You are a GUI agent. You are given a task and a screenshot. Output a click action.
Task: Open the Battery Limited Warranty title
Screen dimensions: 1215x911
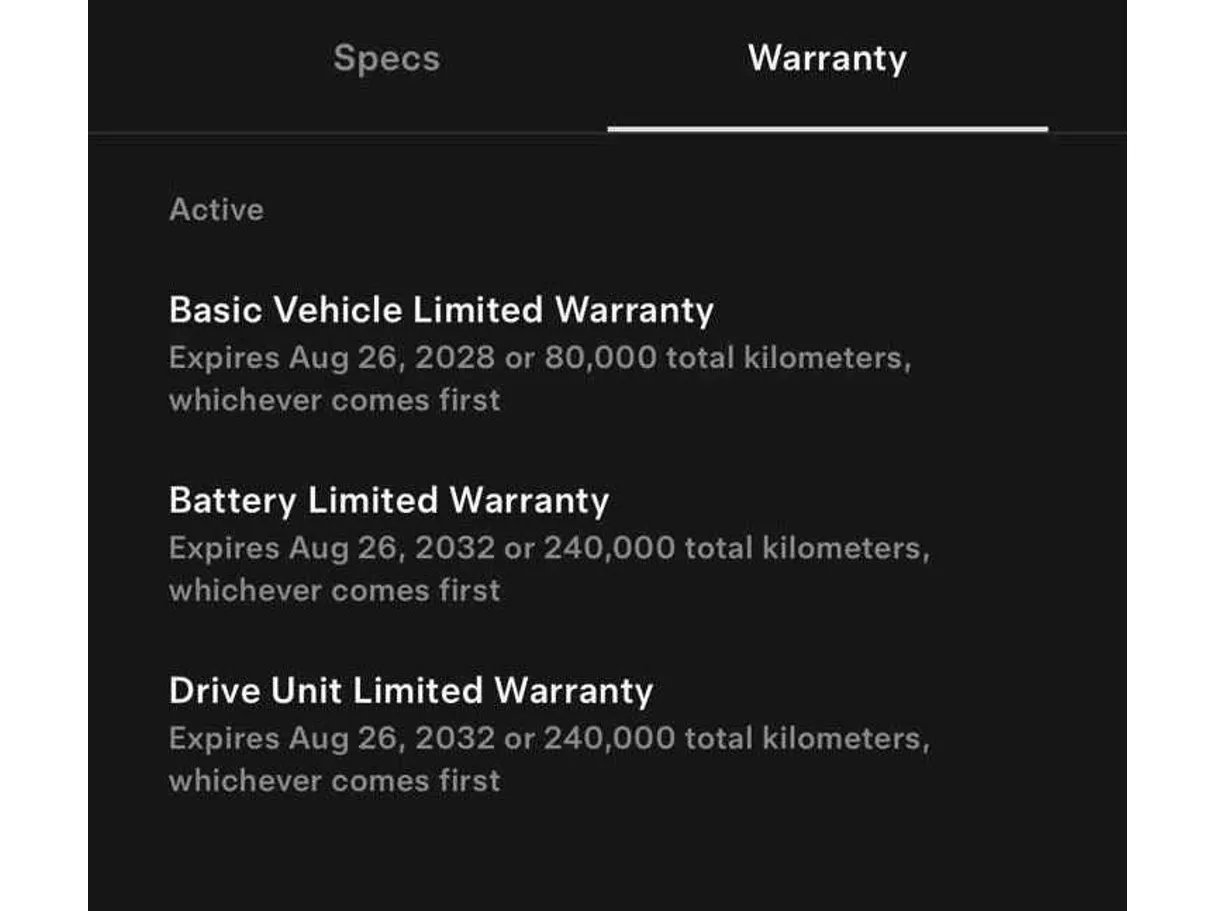[389, 500]
